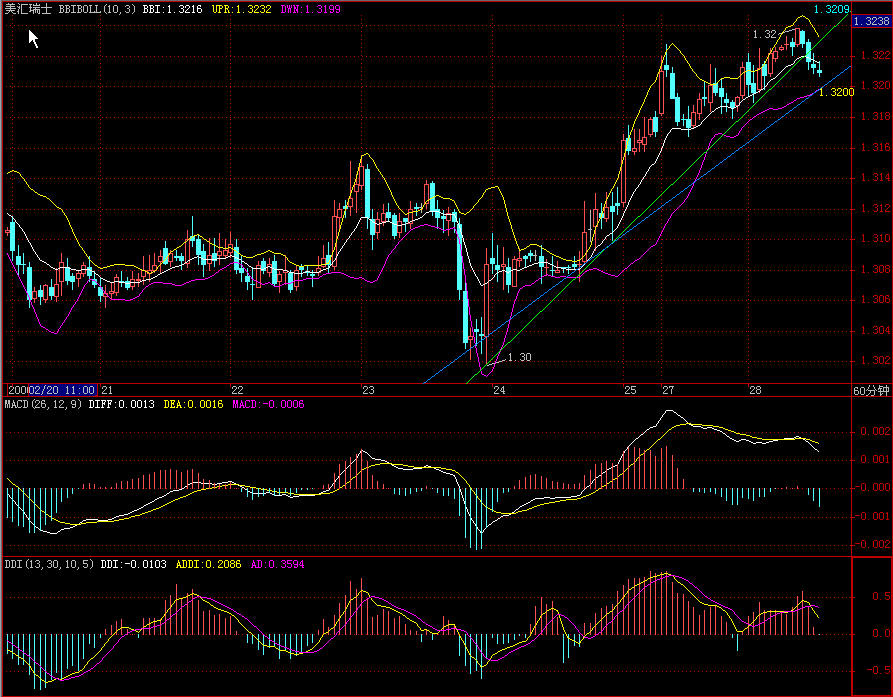Click the chart title 美汇瑞士
Screen dimensions: 893x697
(28, 9)
